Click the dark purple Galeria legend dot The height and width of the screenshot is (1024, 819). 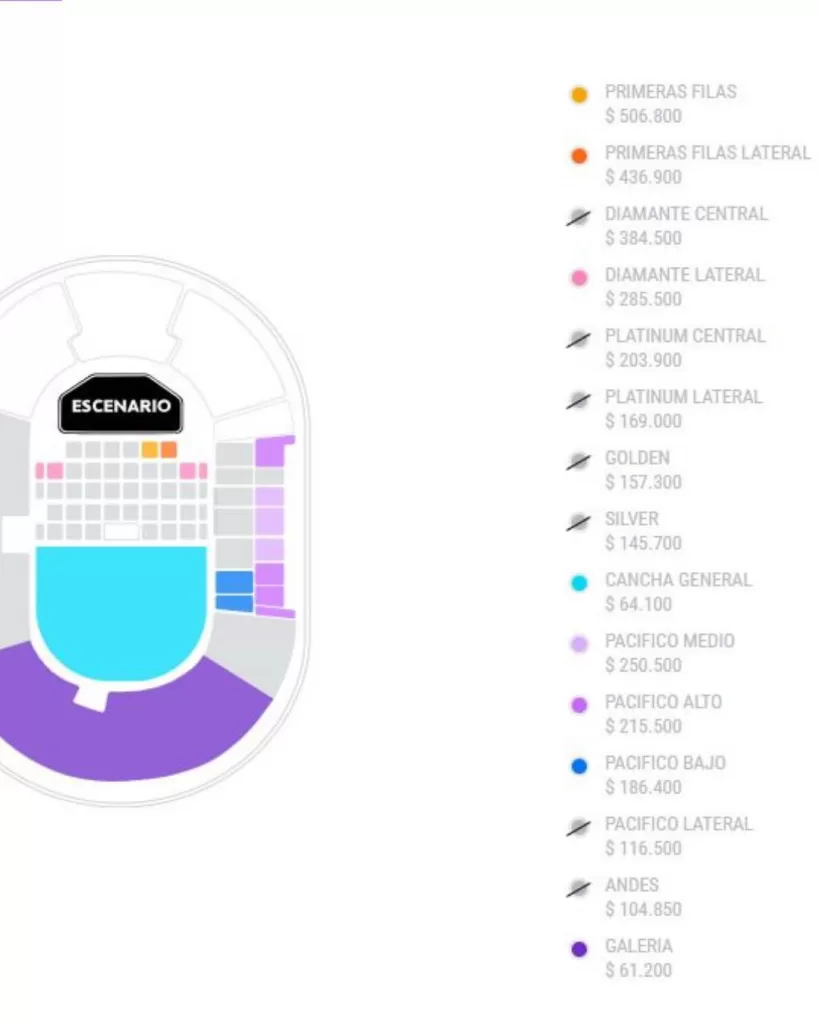(x=579, y=949)
